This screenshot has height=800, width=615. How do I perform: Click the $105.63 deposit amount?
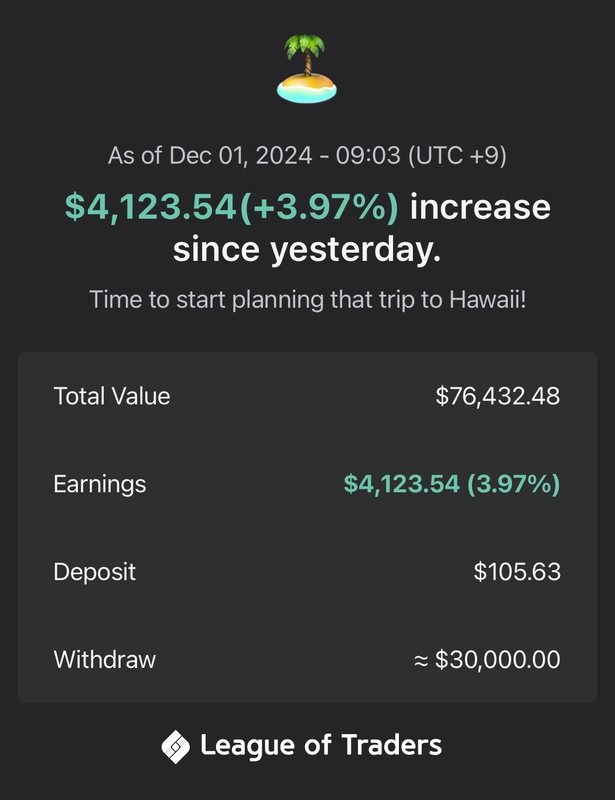click(x=517, y=571)
